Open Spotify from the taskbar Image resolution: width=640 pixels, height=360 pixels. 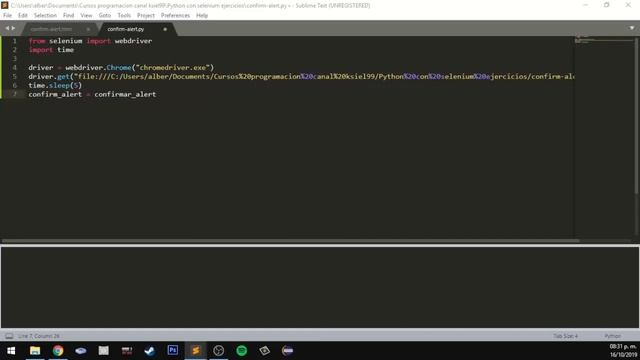pyautogui.click(x=242, y=351)
